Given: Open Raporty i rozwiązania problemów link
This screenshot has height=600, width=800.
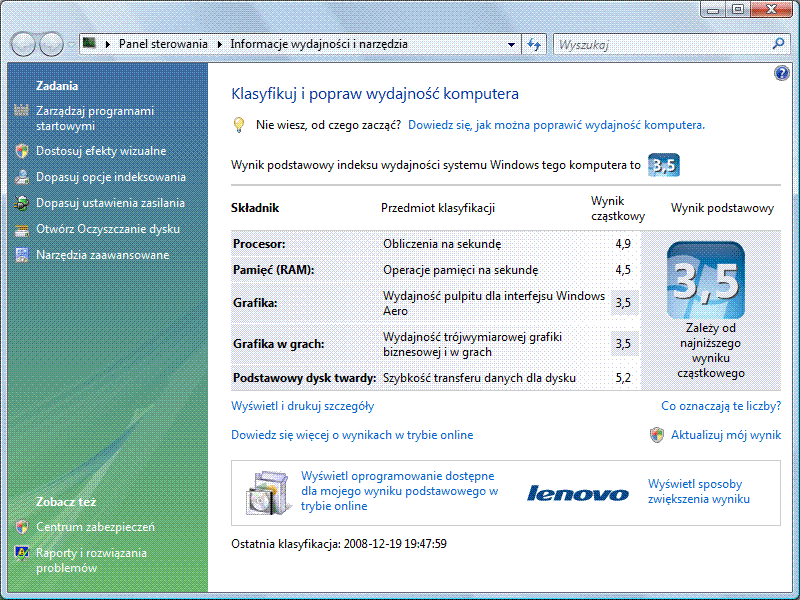Looking at the screenshot, I should click(91, 560).
